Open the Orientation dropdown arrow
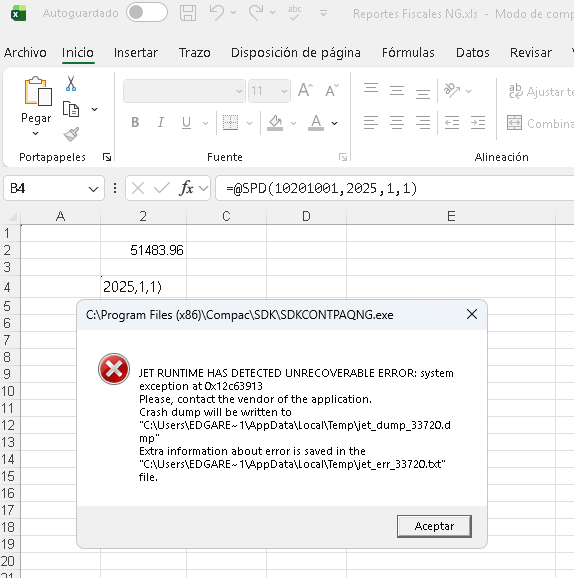 [x=469, y=91]
